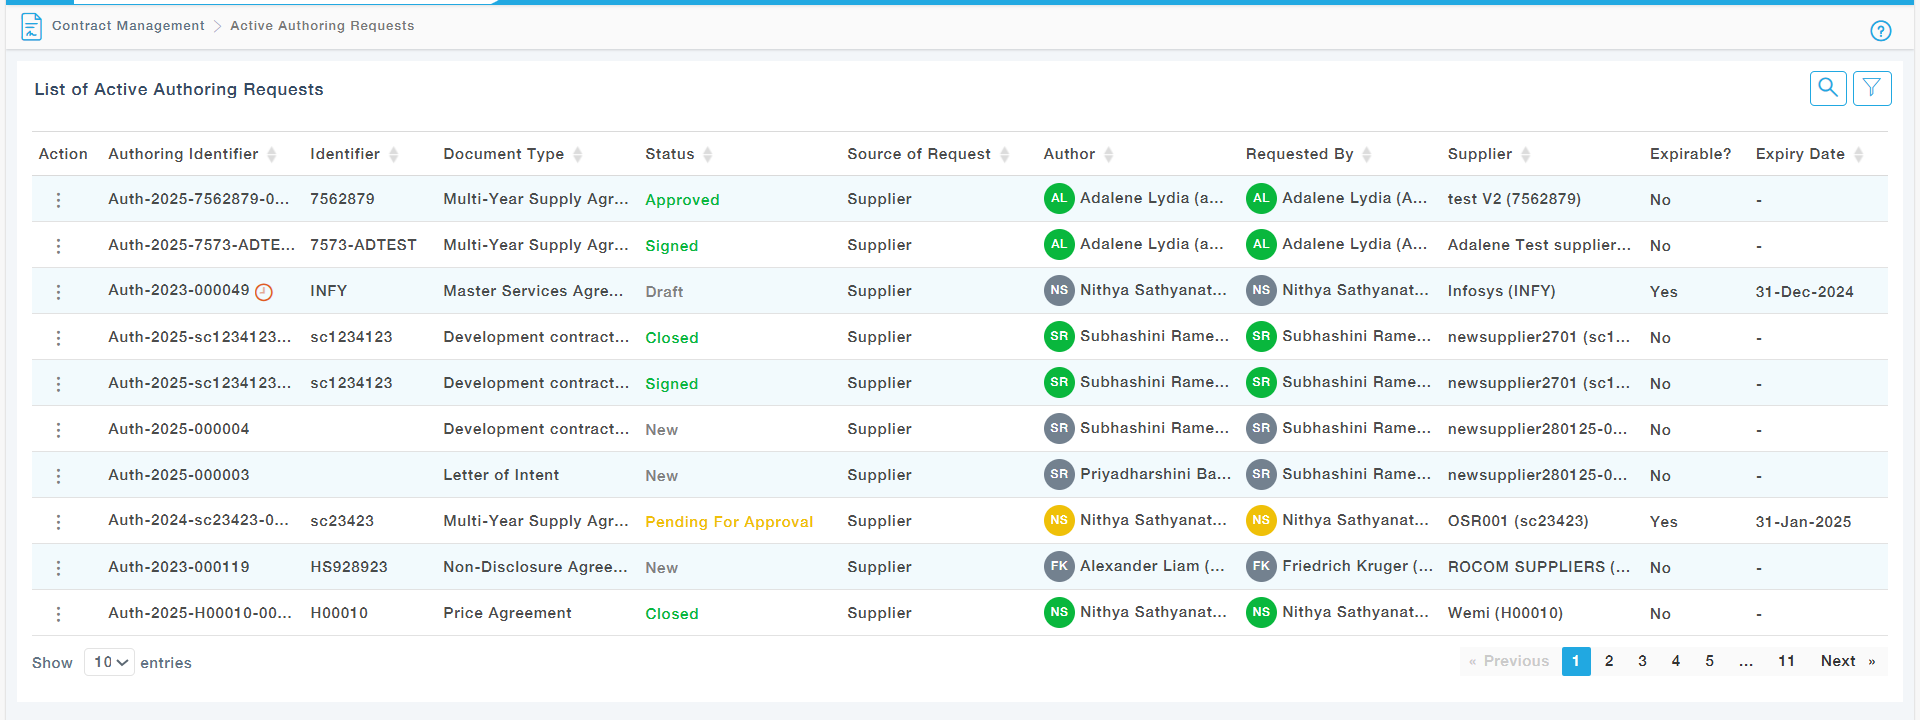Go to the Next page

point(1846,661)
